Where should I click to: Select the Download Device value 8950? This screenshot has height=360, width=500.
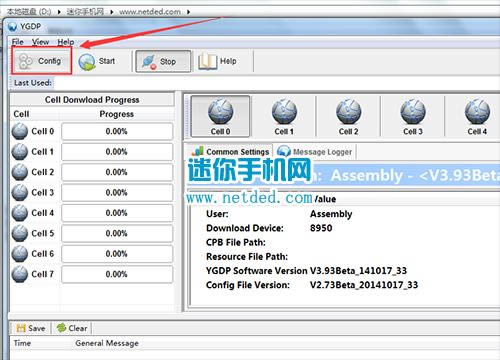click(321, 228)
